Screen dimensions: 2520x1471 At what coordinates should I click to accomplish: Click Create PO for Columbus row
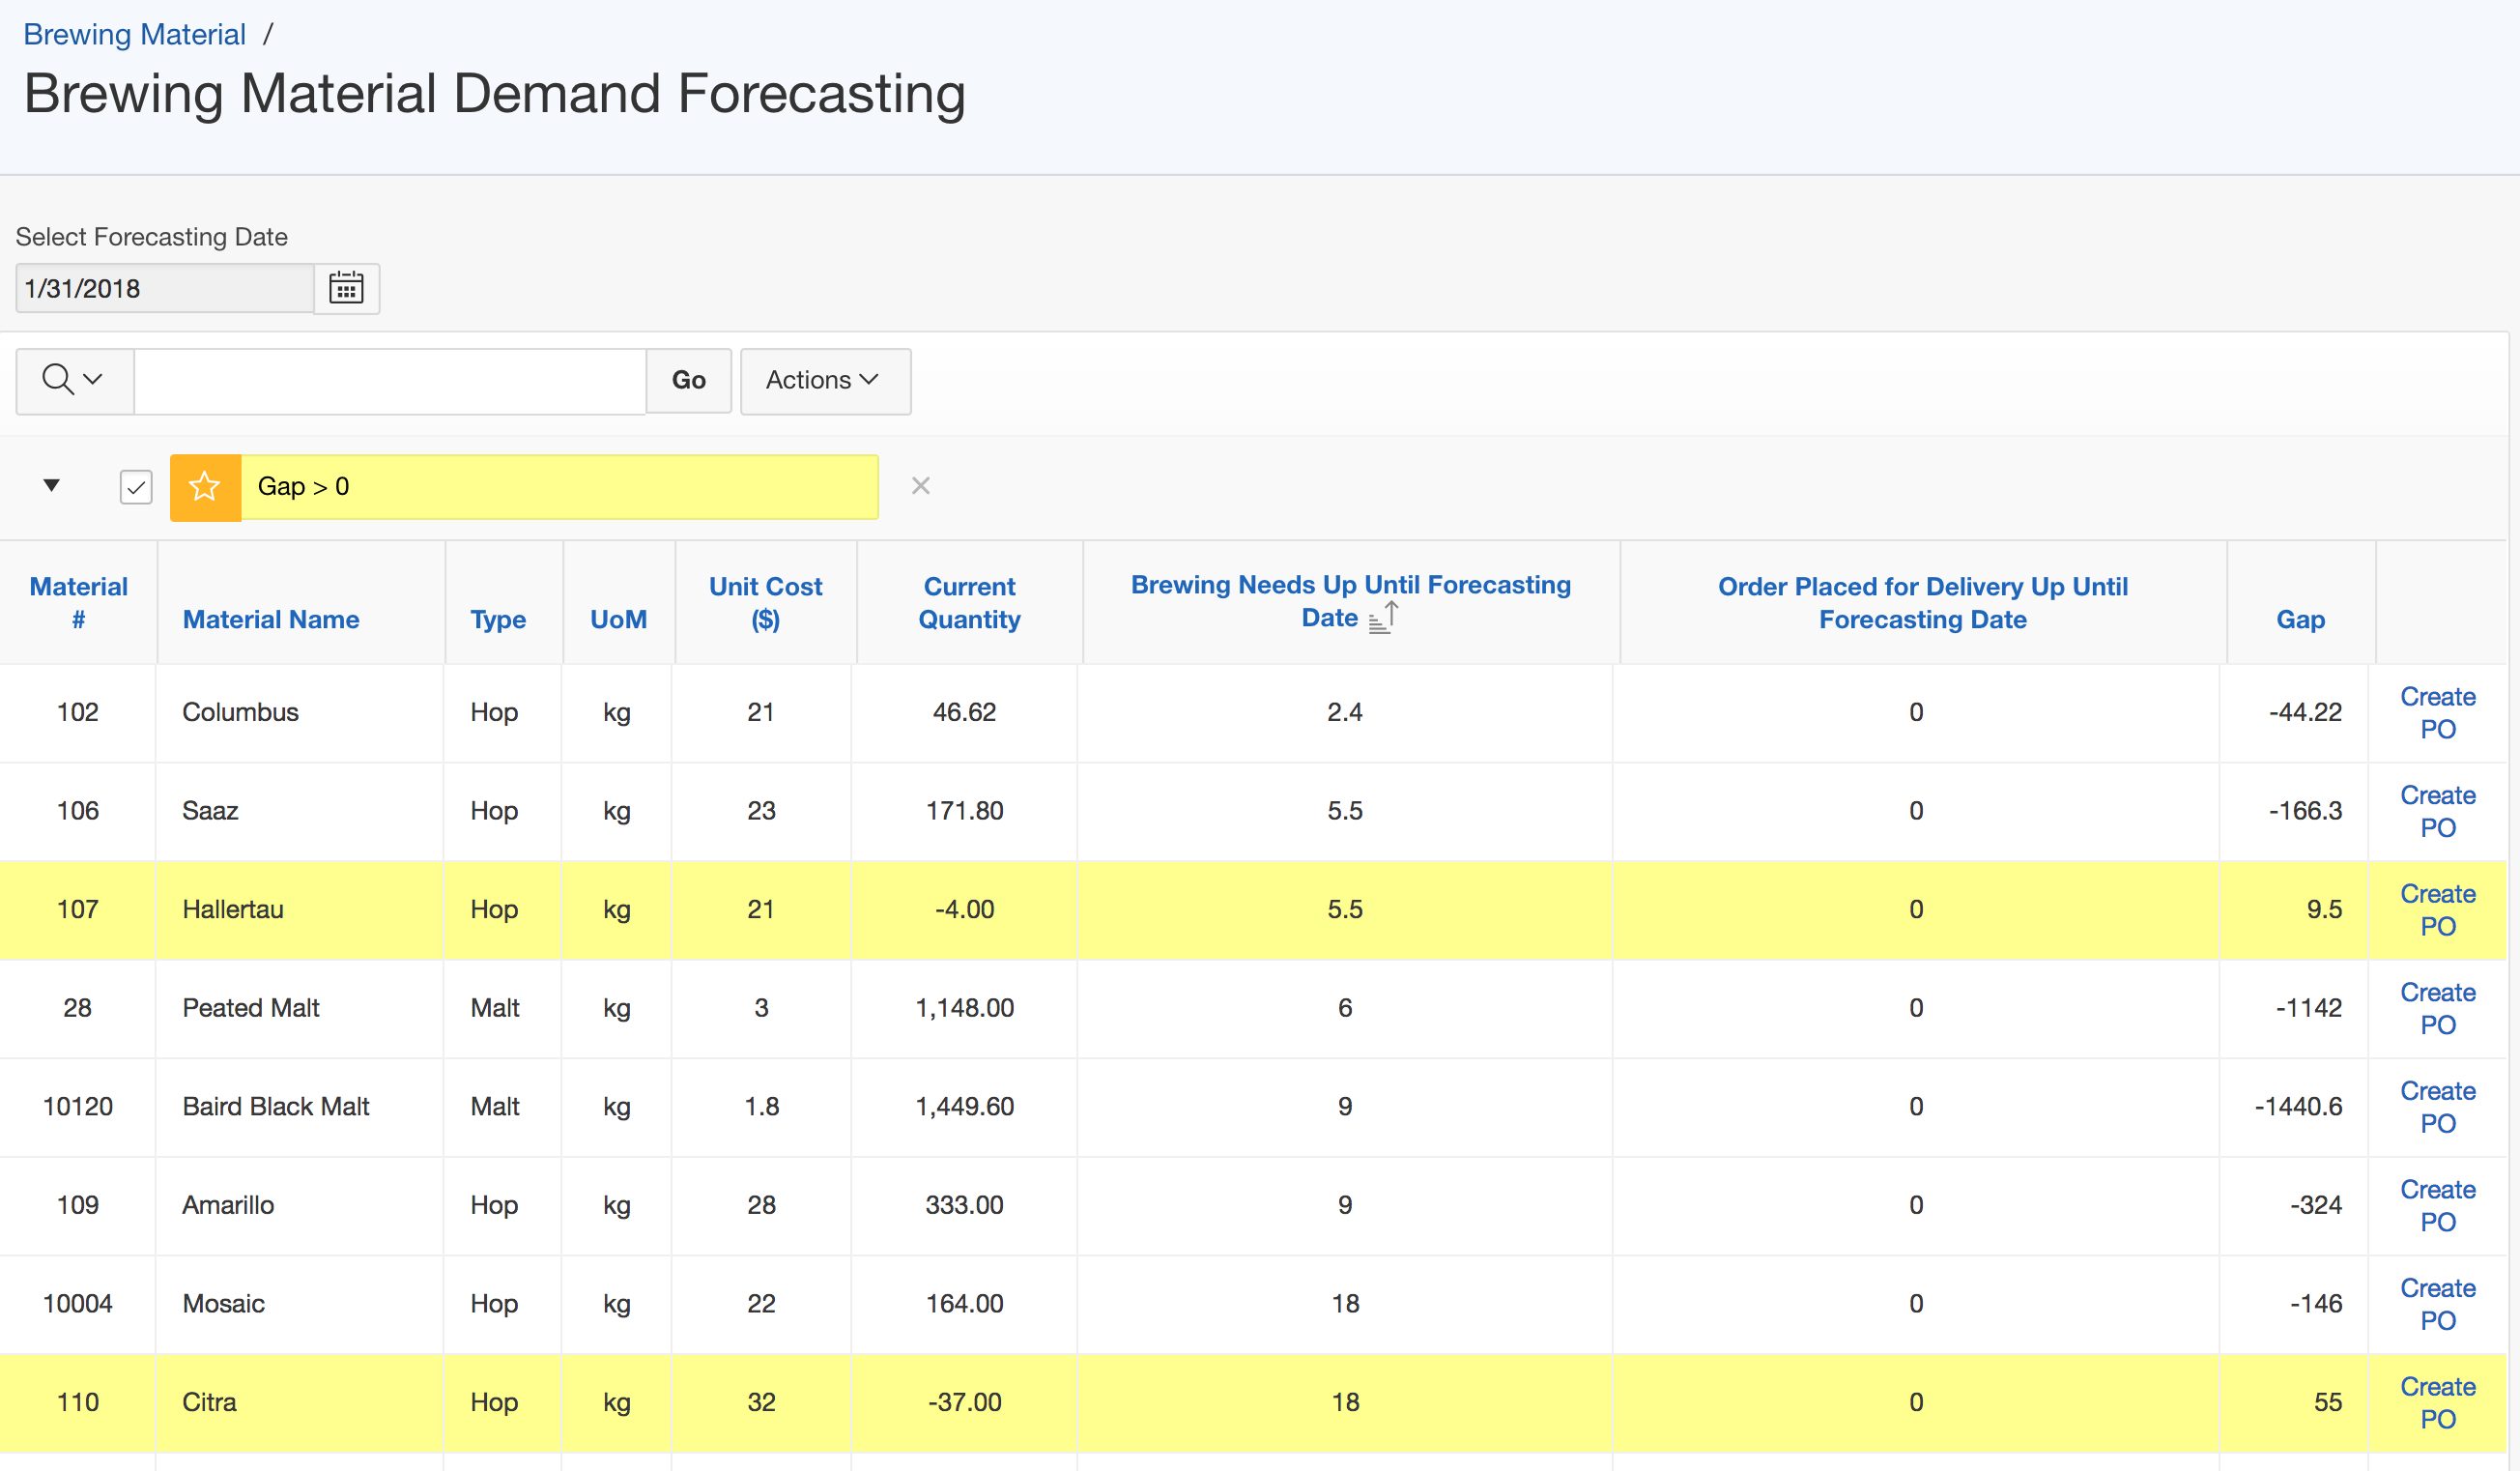[x=2436, y=712]
